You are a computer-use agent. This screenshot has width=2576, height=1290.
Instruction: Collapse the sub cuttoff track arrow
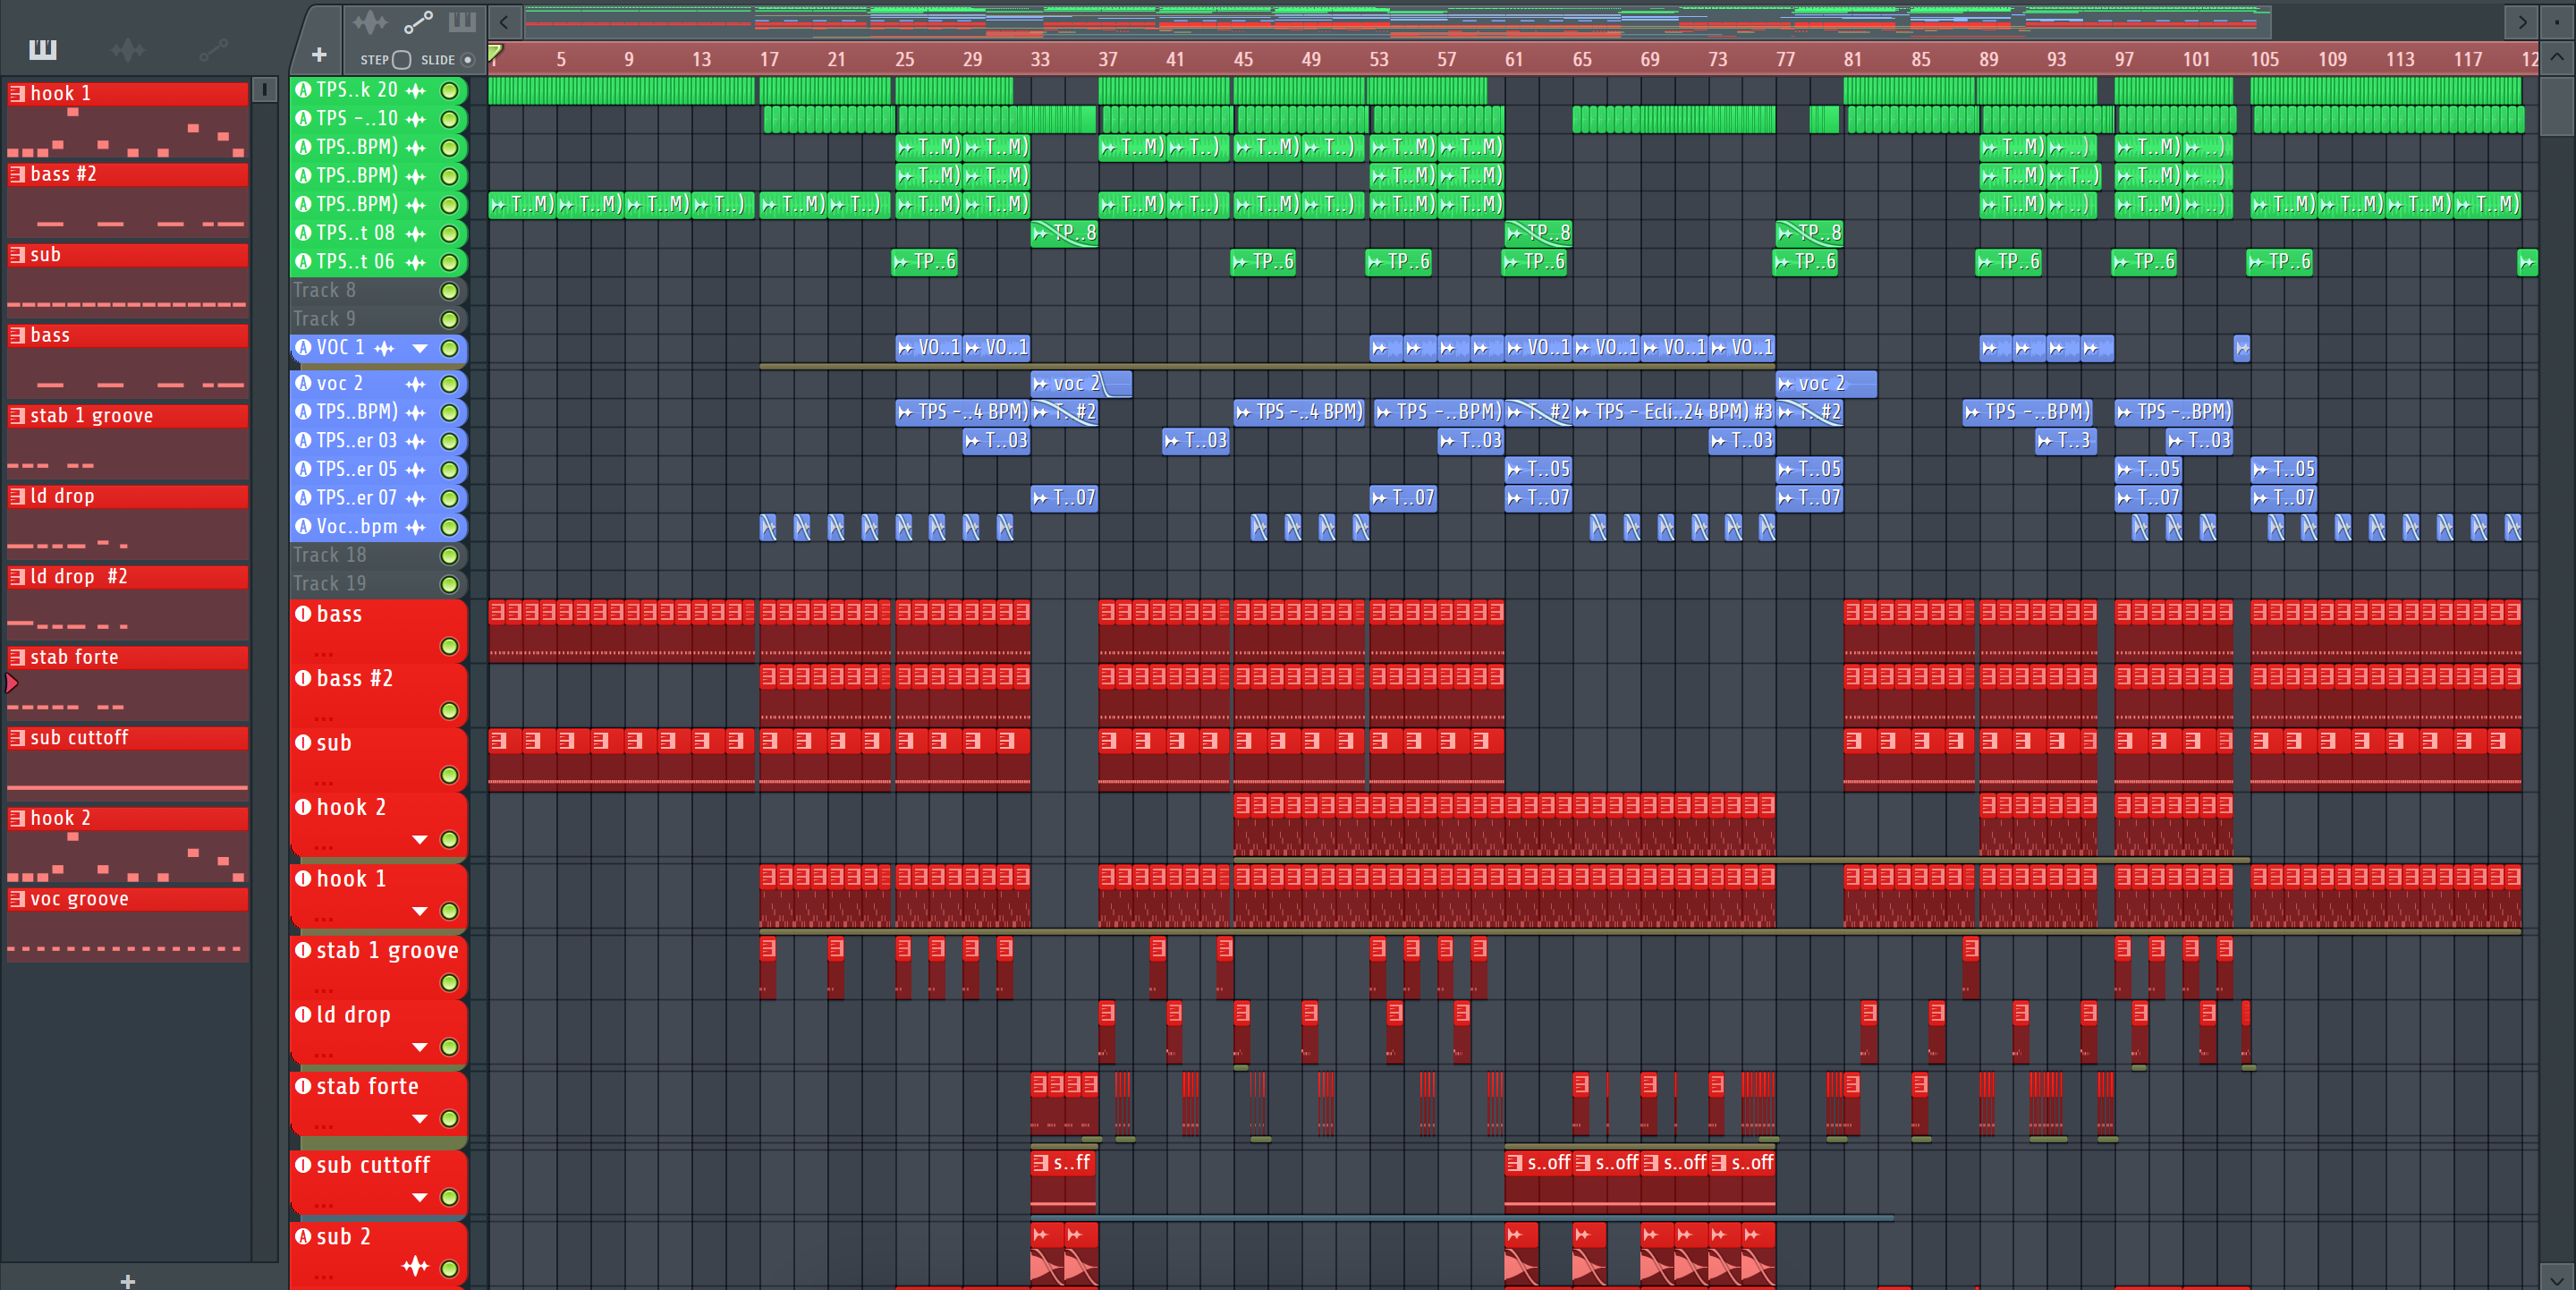pyautogui.click(x=420, y=1198)
